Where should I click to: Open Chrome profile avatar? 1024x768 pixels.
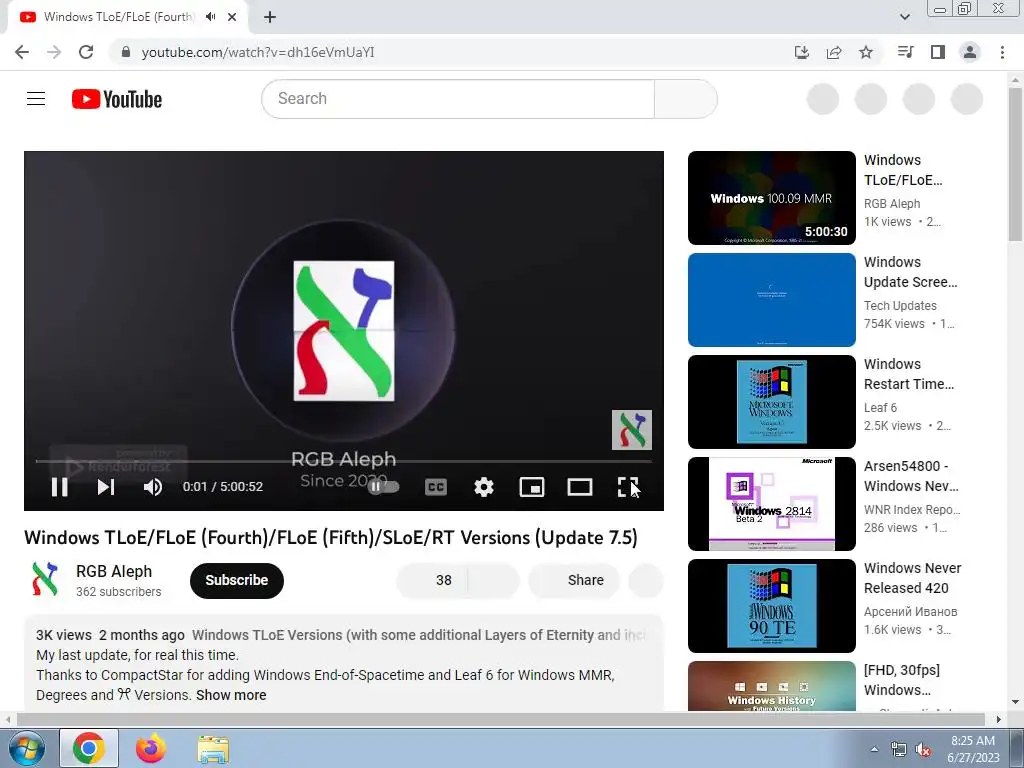coord(970,52)
